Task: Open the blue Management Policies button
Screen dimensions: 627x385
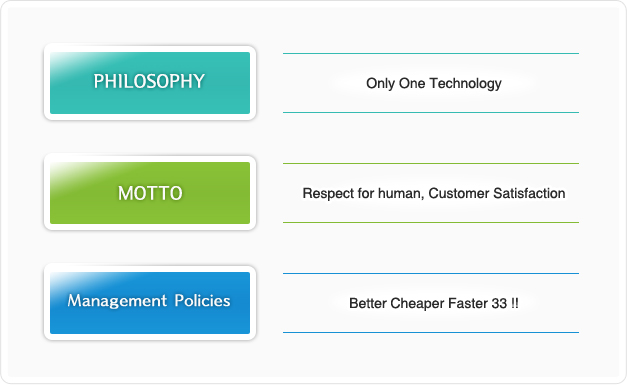Action: click(x=150, y=303)
